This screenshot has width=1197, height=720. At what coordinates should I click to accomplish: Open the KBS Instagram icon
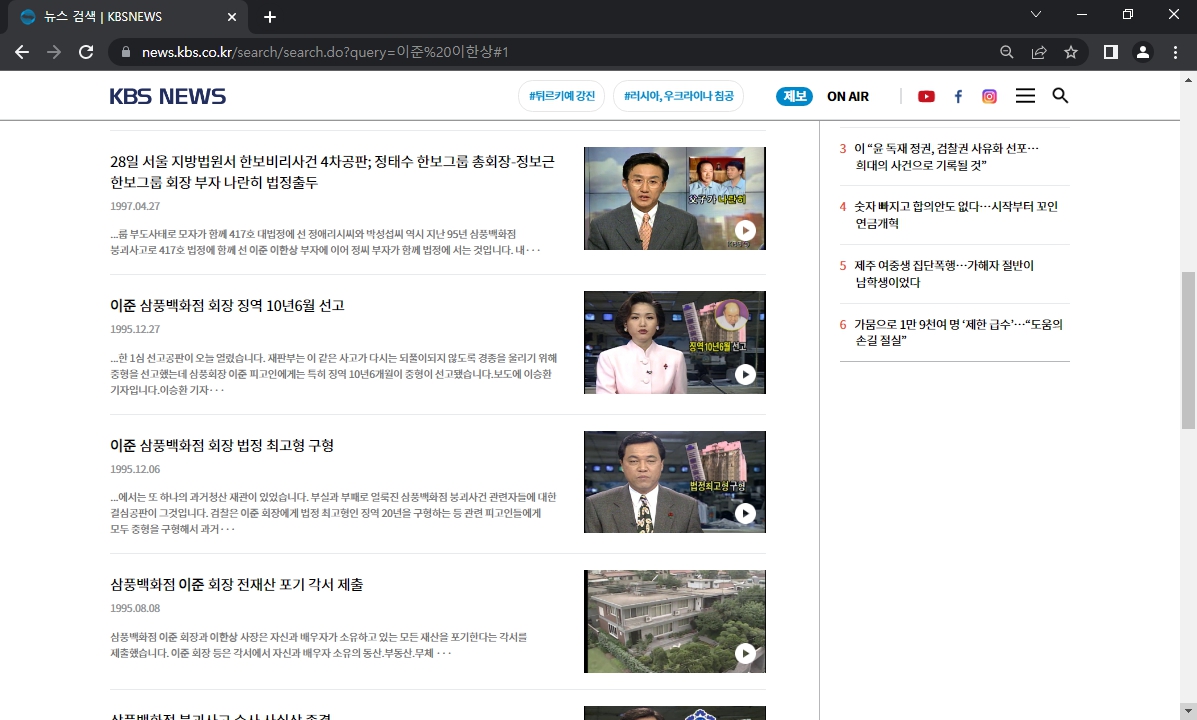click(x=989, y=96)
